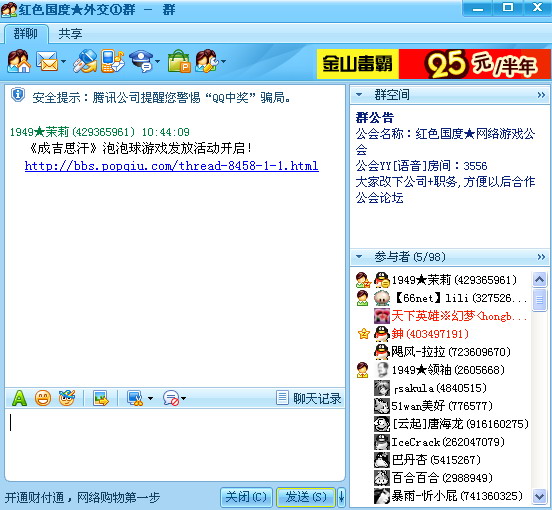Open the font settings A icon

pos(19,398)
